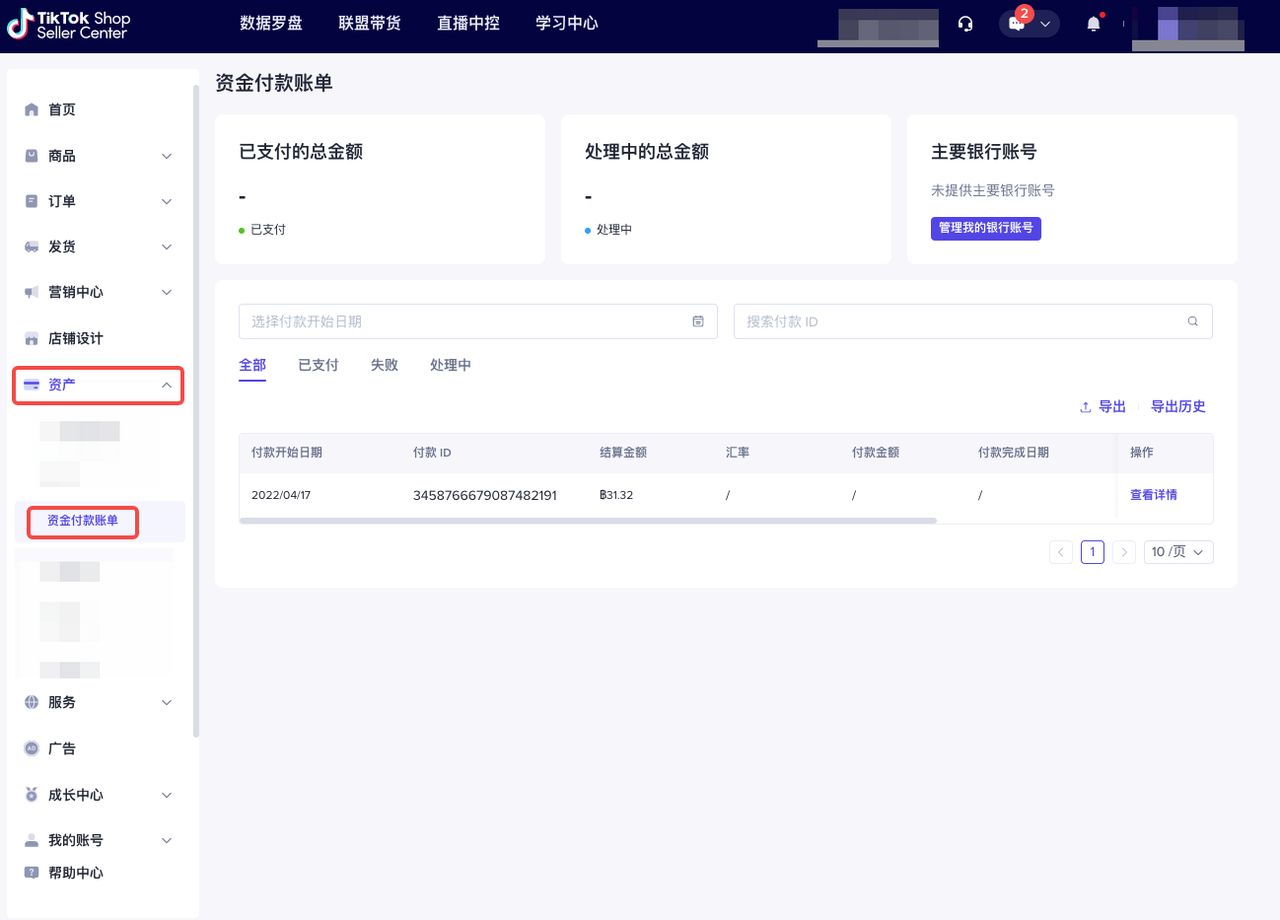Expand the 订单 sidebar menu
Screen dimensions: 1280x920
pos(167,201)
